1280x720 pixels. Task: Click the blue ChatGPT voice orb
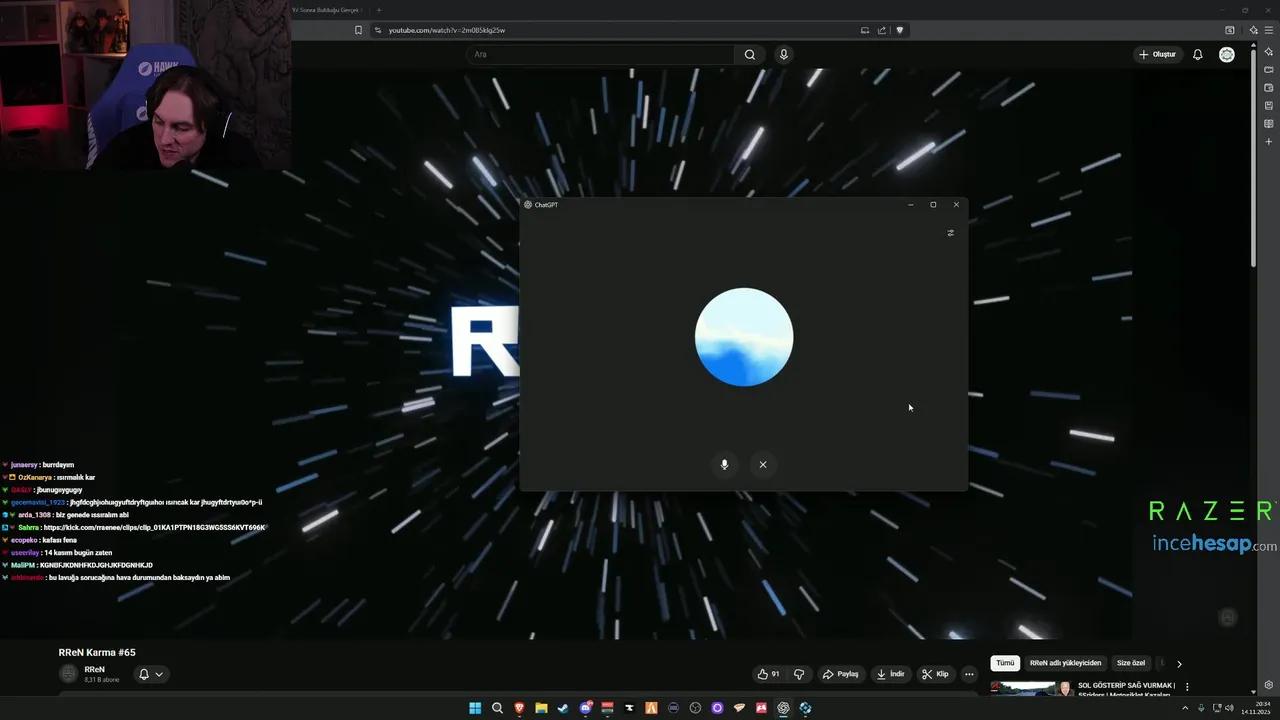(744, 337)
